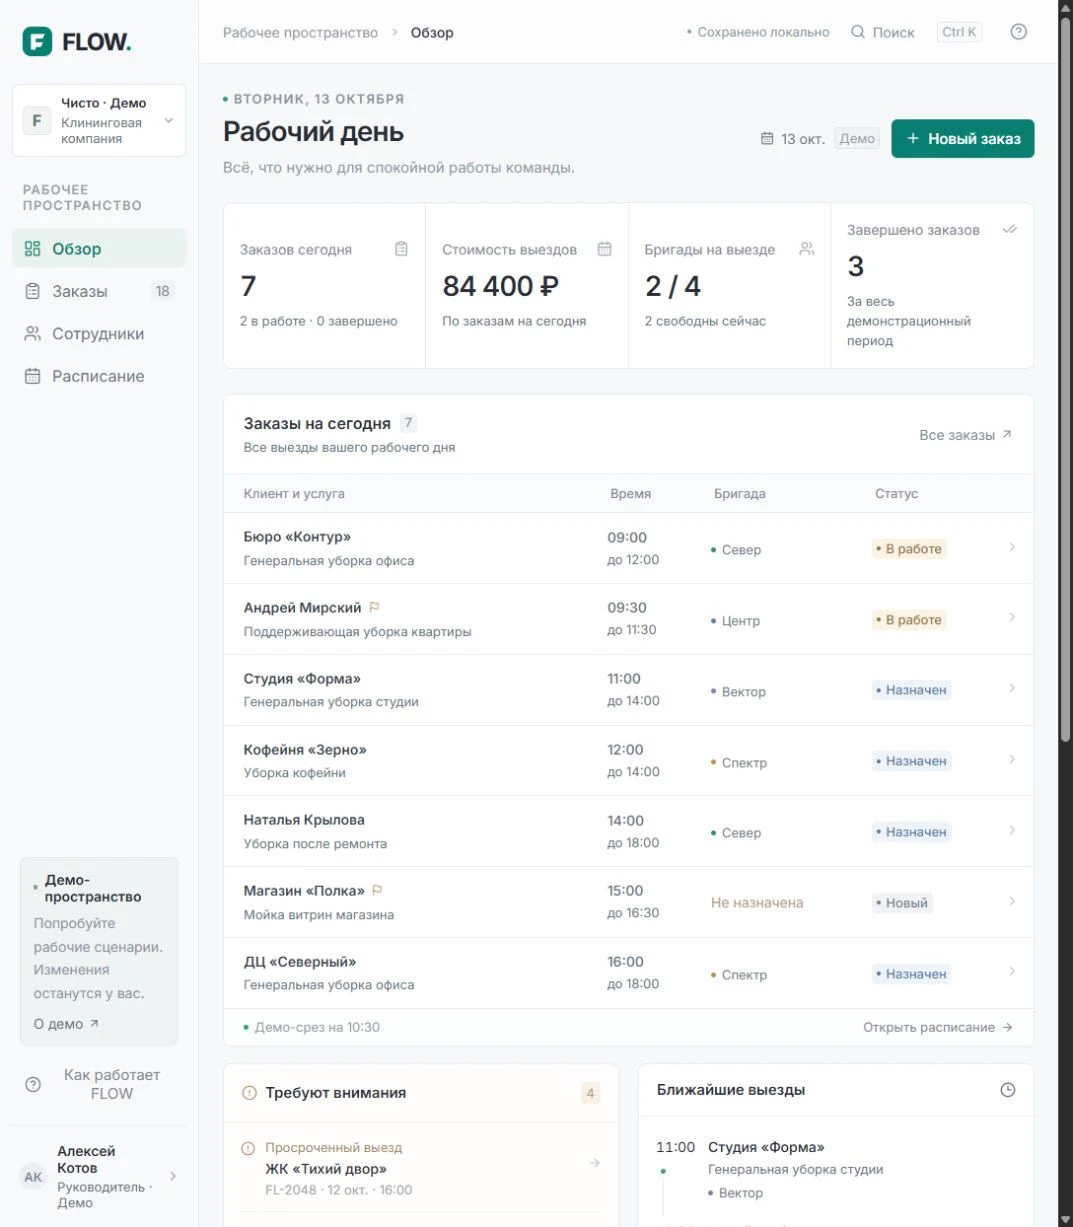Open ДЦ «Северный» order row chevron

click(1012, 971)
